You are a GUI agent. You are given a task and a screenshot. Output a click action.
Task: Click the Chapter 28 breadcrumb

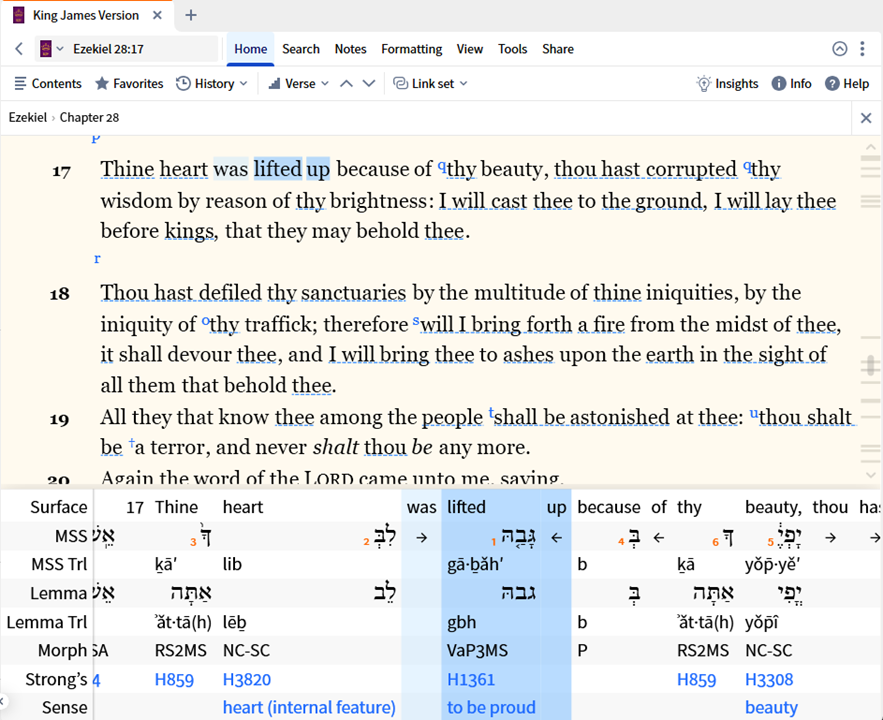(x=90, y=118)
